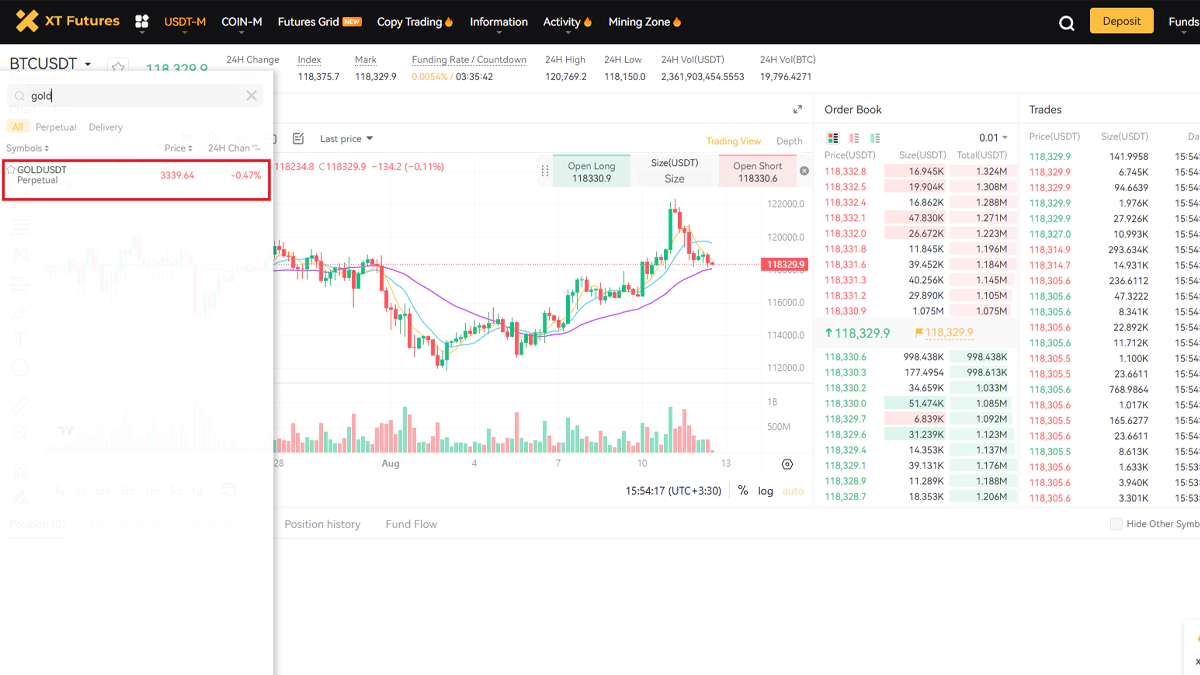
Task: Click the Index price label
Action: (x=309, y=60)
